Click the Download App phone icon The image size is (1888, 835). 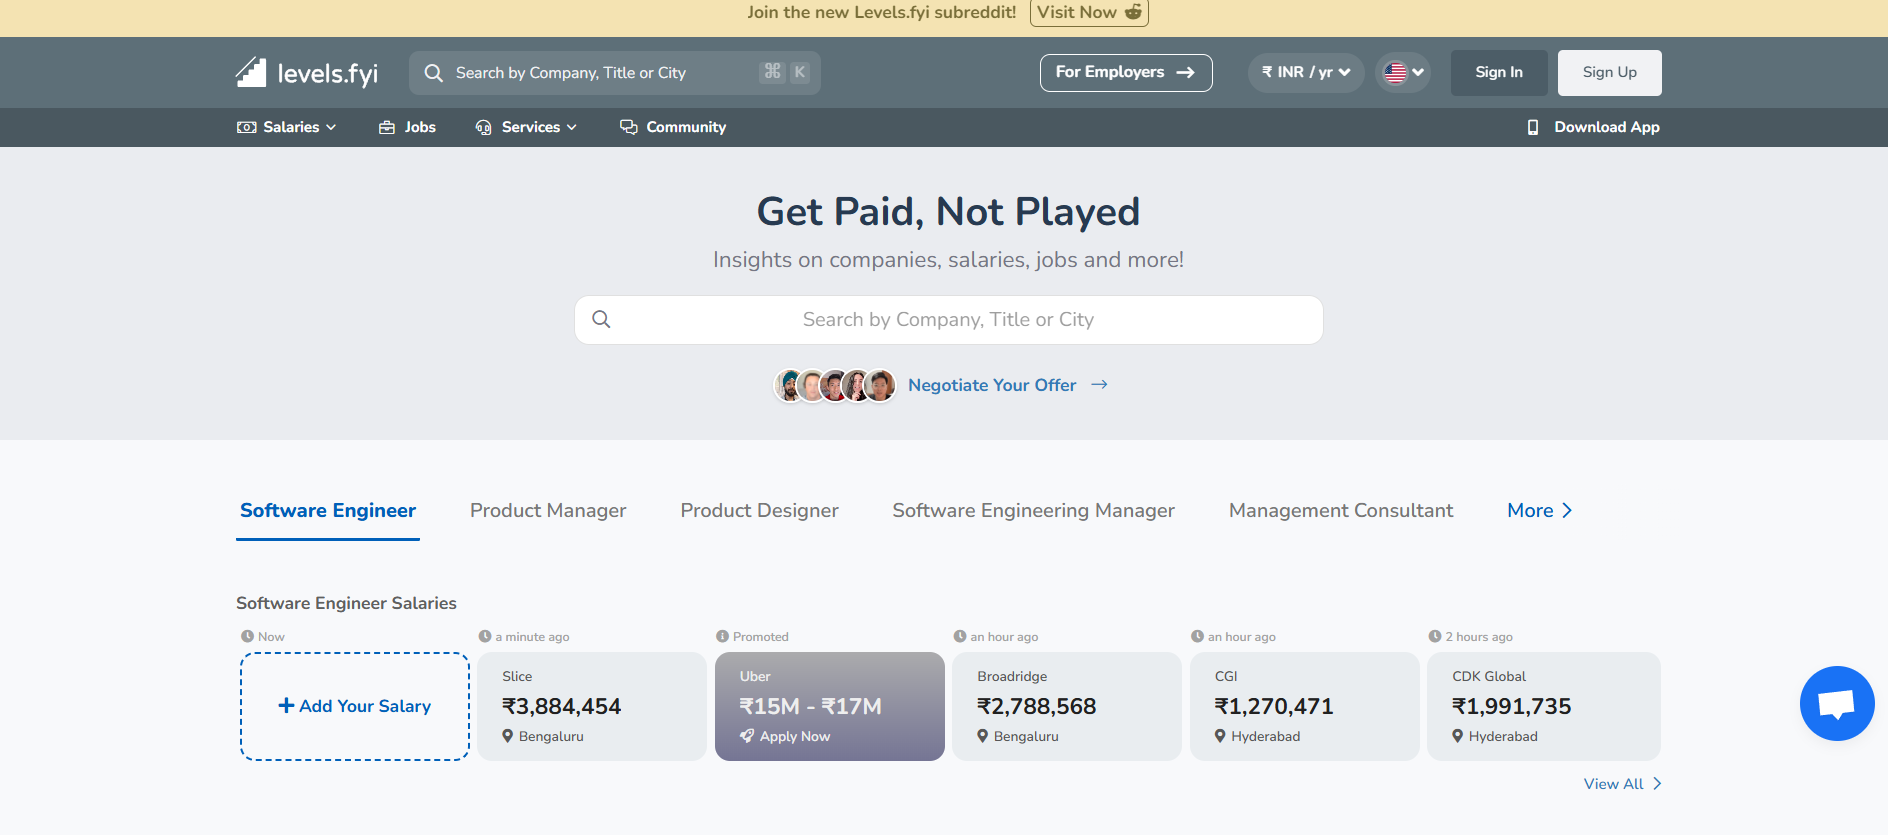1533,127
